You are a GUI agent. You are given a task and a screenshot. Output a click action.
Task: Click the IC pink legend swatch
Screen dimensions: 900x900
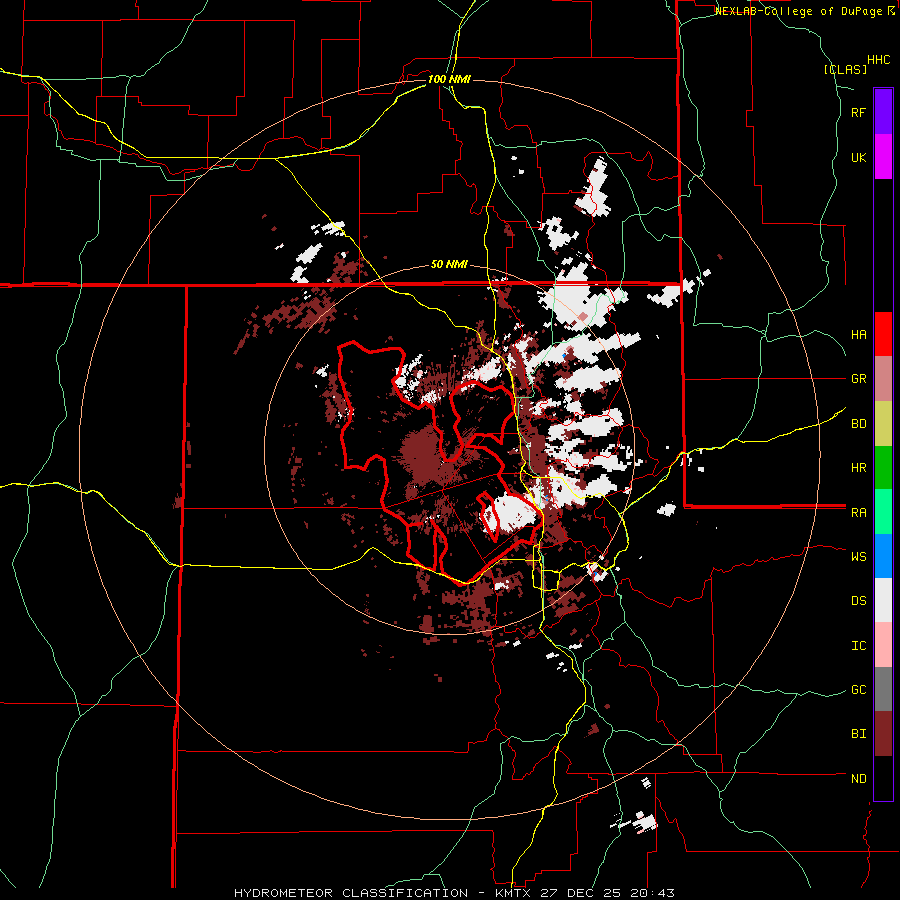pyautogui.click(x=883, y=645)
